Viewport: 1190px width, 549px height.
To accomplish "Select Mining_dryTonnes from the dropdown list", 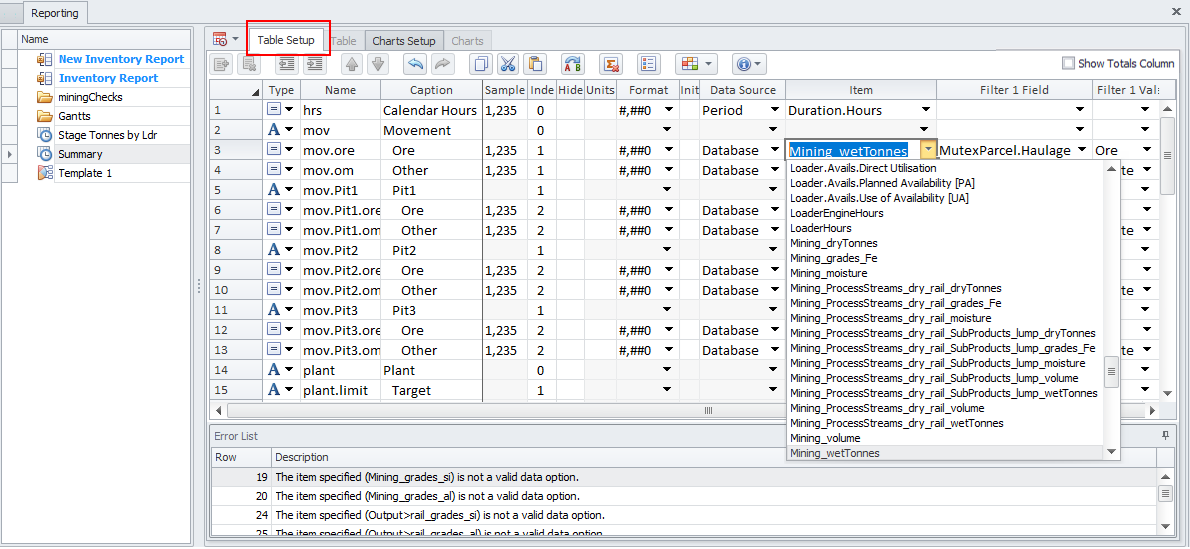I will pyautogui.click(x=833, y=243).
